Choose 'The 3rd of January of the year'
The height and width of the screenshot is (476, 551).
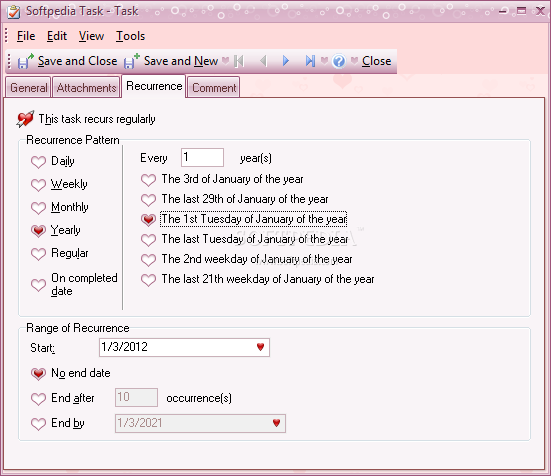coord(148,180)
